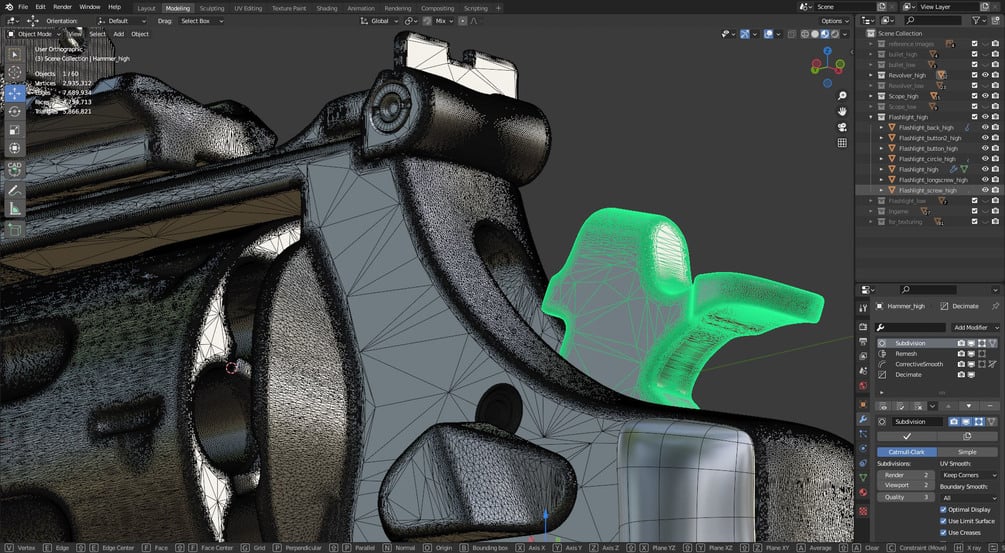This screenshot has height=553, width=1005.
Task: Select the CAD tool in toolbar
Action: pos(14,169)
